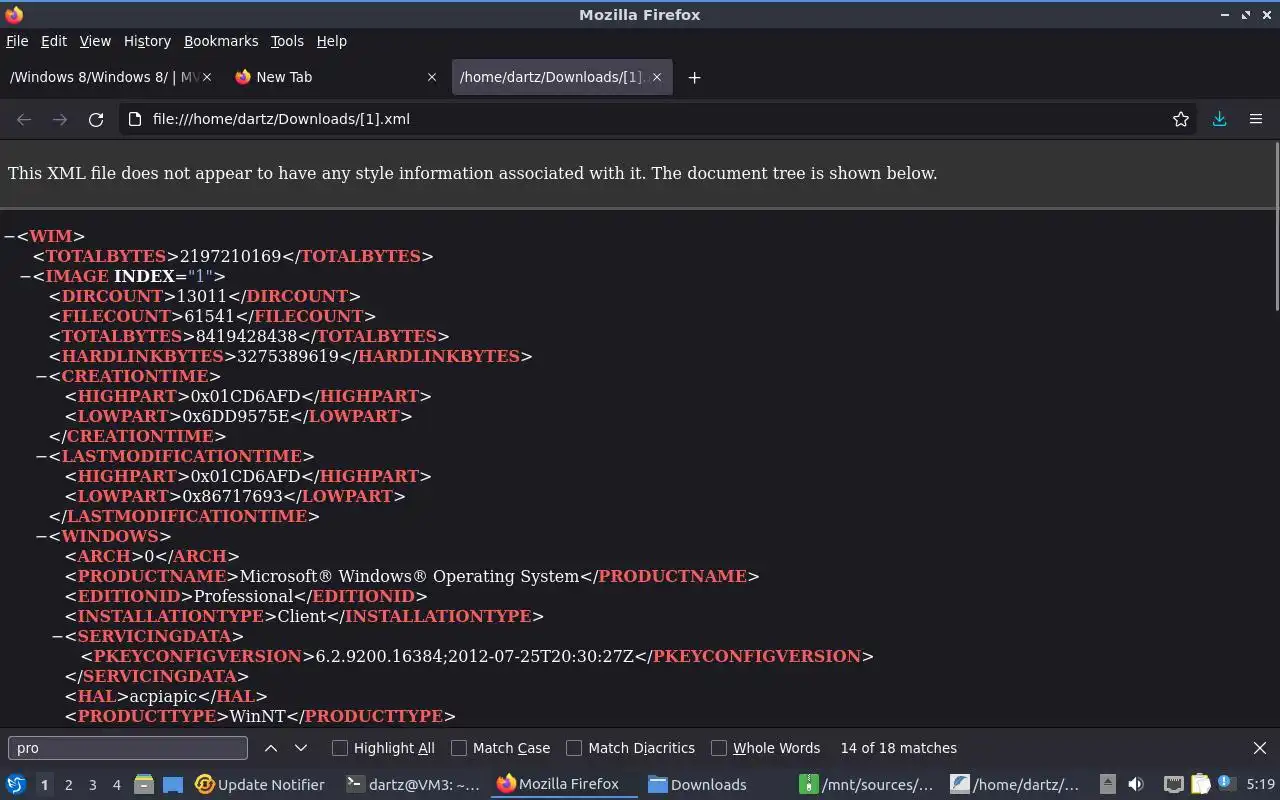
Task: Open the View menu
Action: point(95,41)
